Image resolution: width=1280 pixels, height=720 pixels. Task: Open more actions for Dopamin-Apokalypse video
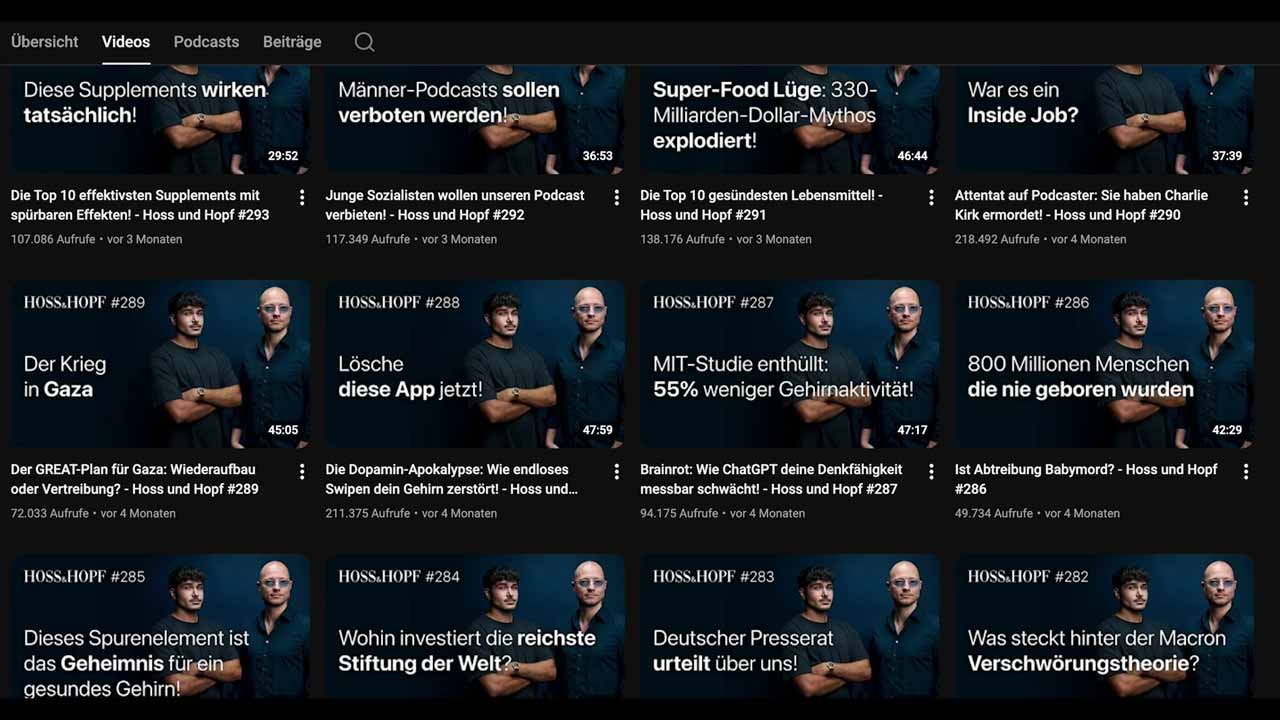tap(617, 472)
